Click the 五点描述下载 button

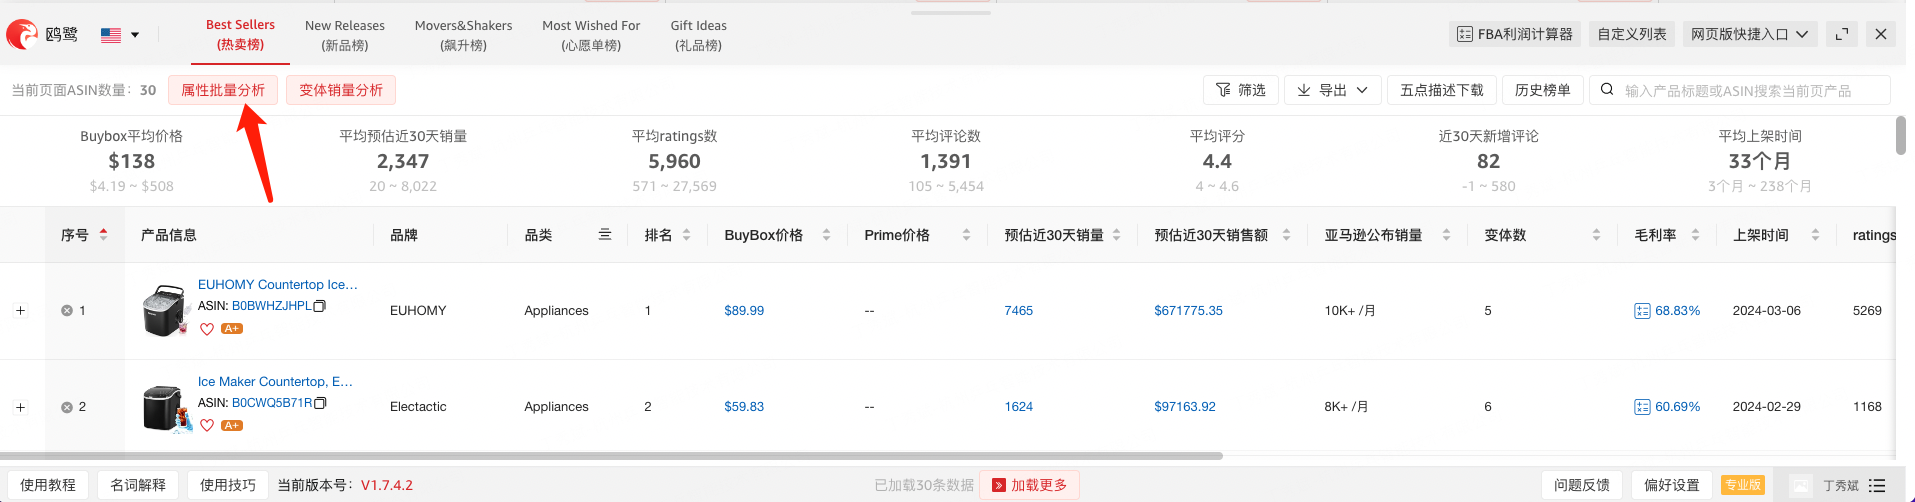pyautogui.click(x=1441, y=90)
